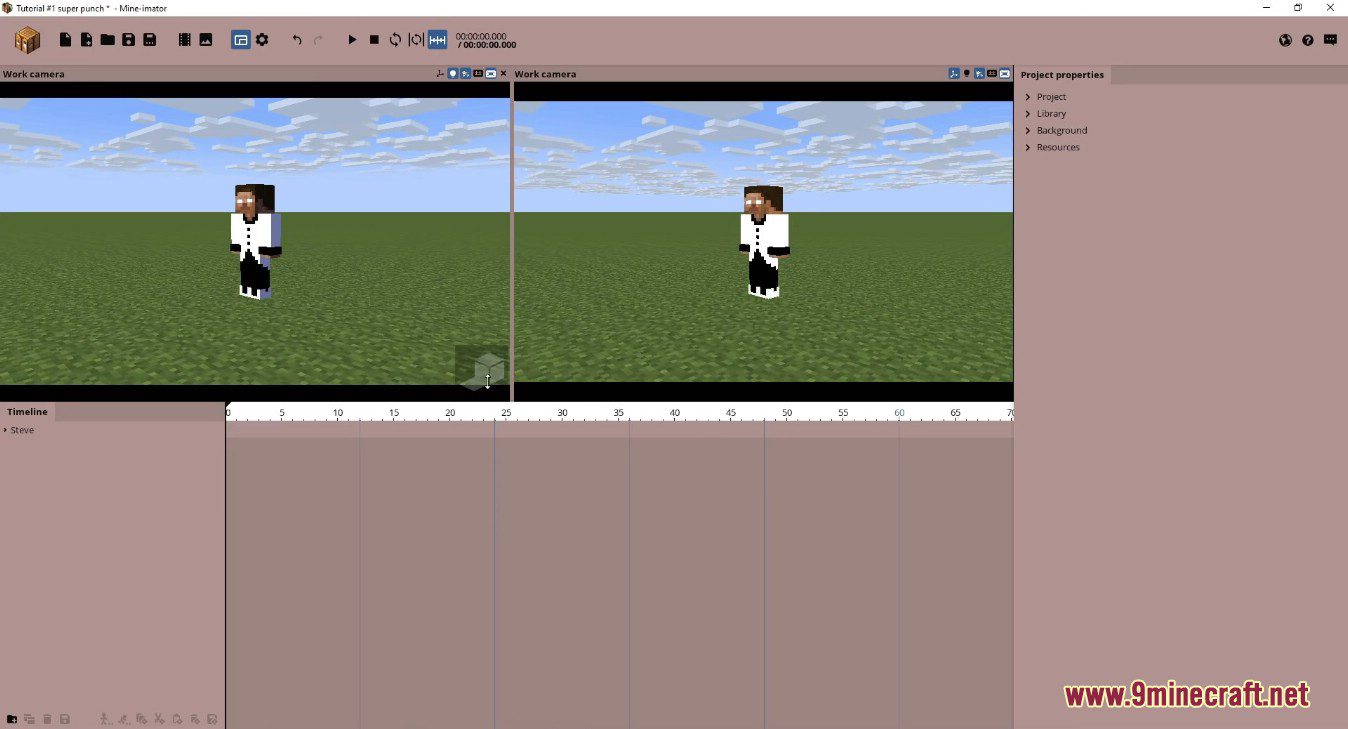Undo the last action
Screen dimensions: 1348x729
click(297, 40)
